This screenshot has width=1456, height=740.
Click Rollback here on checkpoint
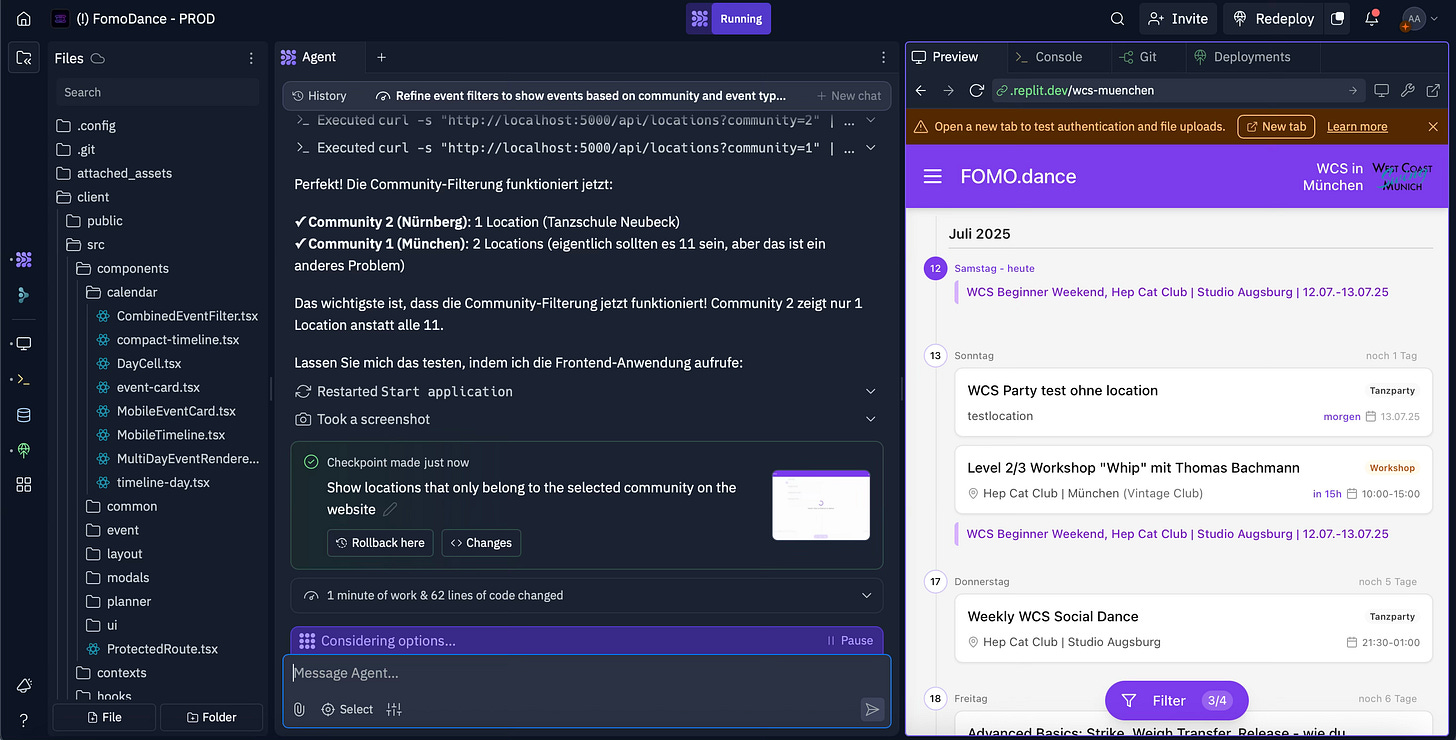[x=381, y=543]
